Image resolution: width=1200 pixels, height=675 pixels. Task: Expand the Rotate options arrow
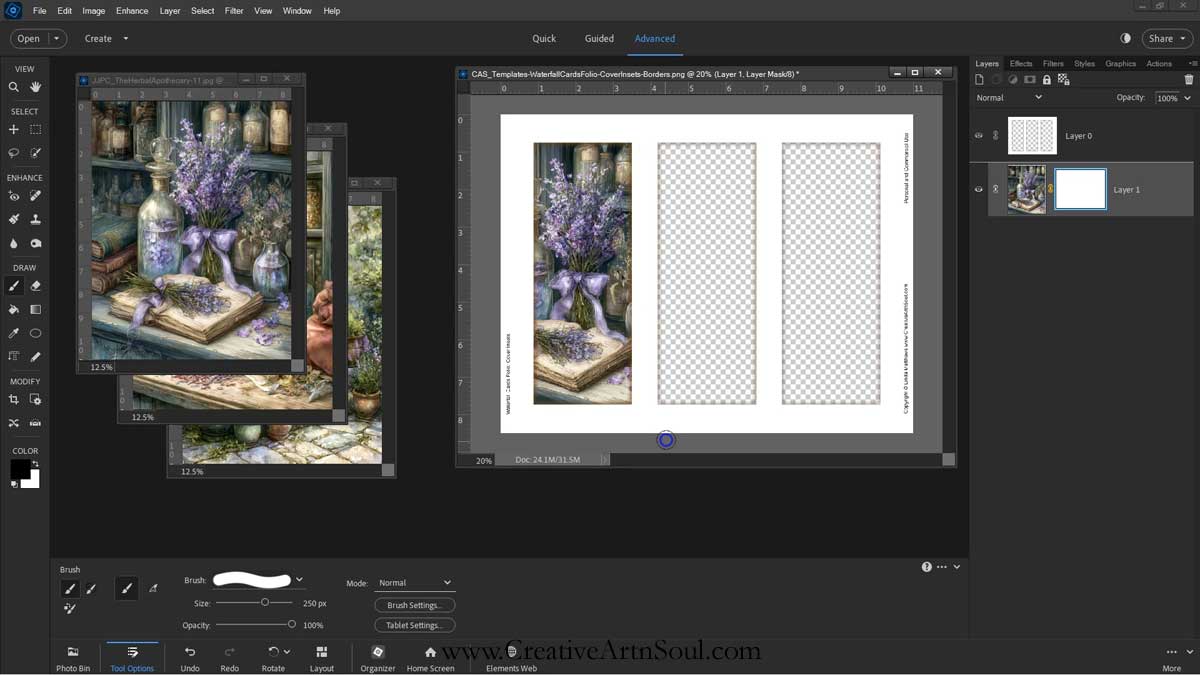(x=287, y=652)
